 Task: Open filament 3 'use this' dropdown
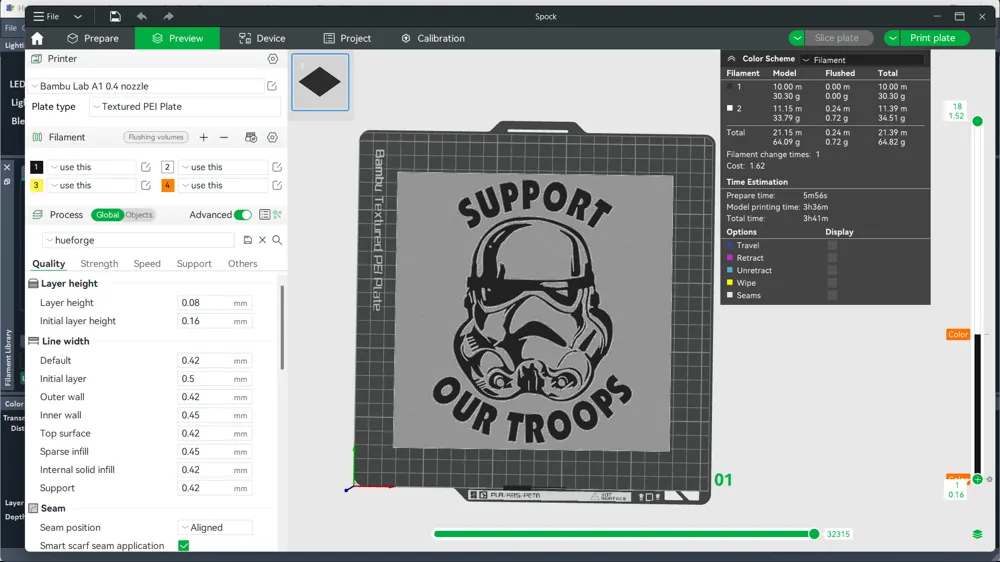[x=92, y=186]
